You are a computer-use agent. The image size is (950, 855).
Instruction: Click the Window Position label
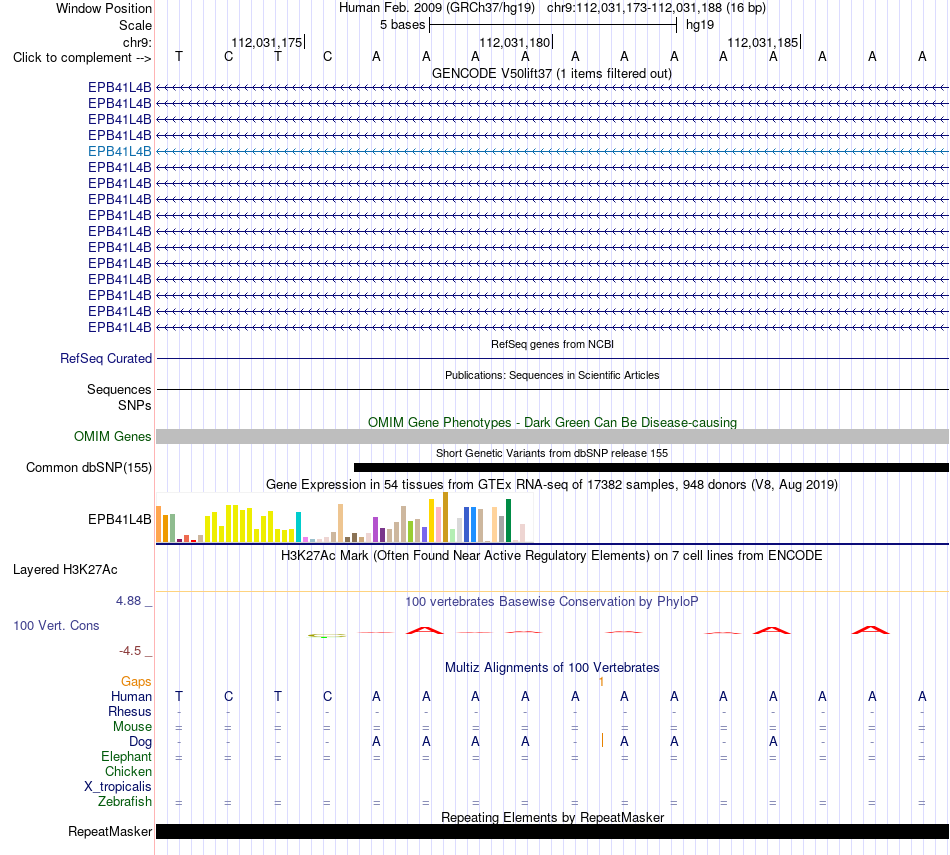104,8
